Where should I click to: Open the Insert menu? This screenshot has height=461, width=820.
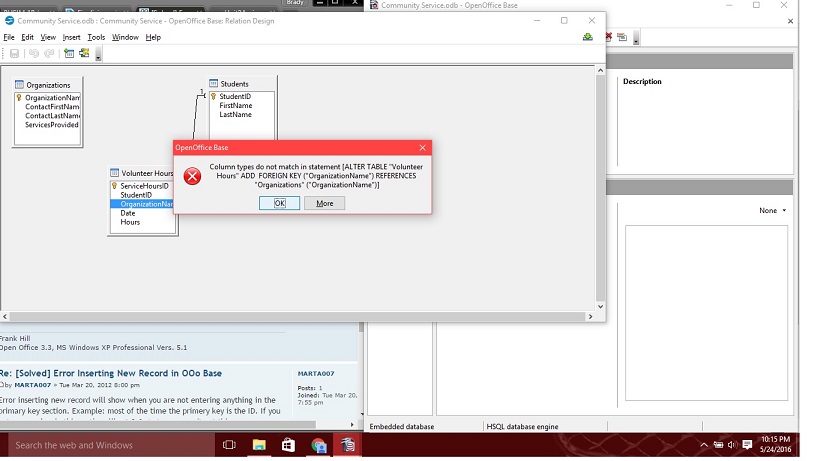click(71, 37)
